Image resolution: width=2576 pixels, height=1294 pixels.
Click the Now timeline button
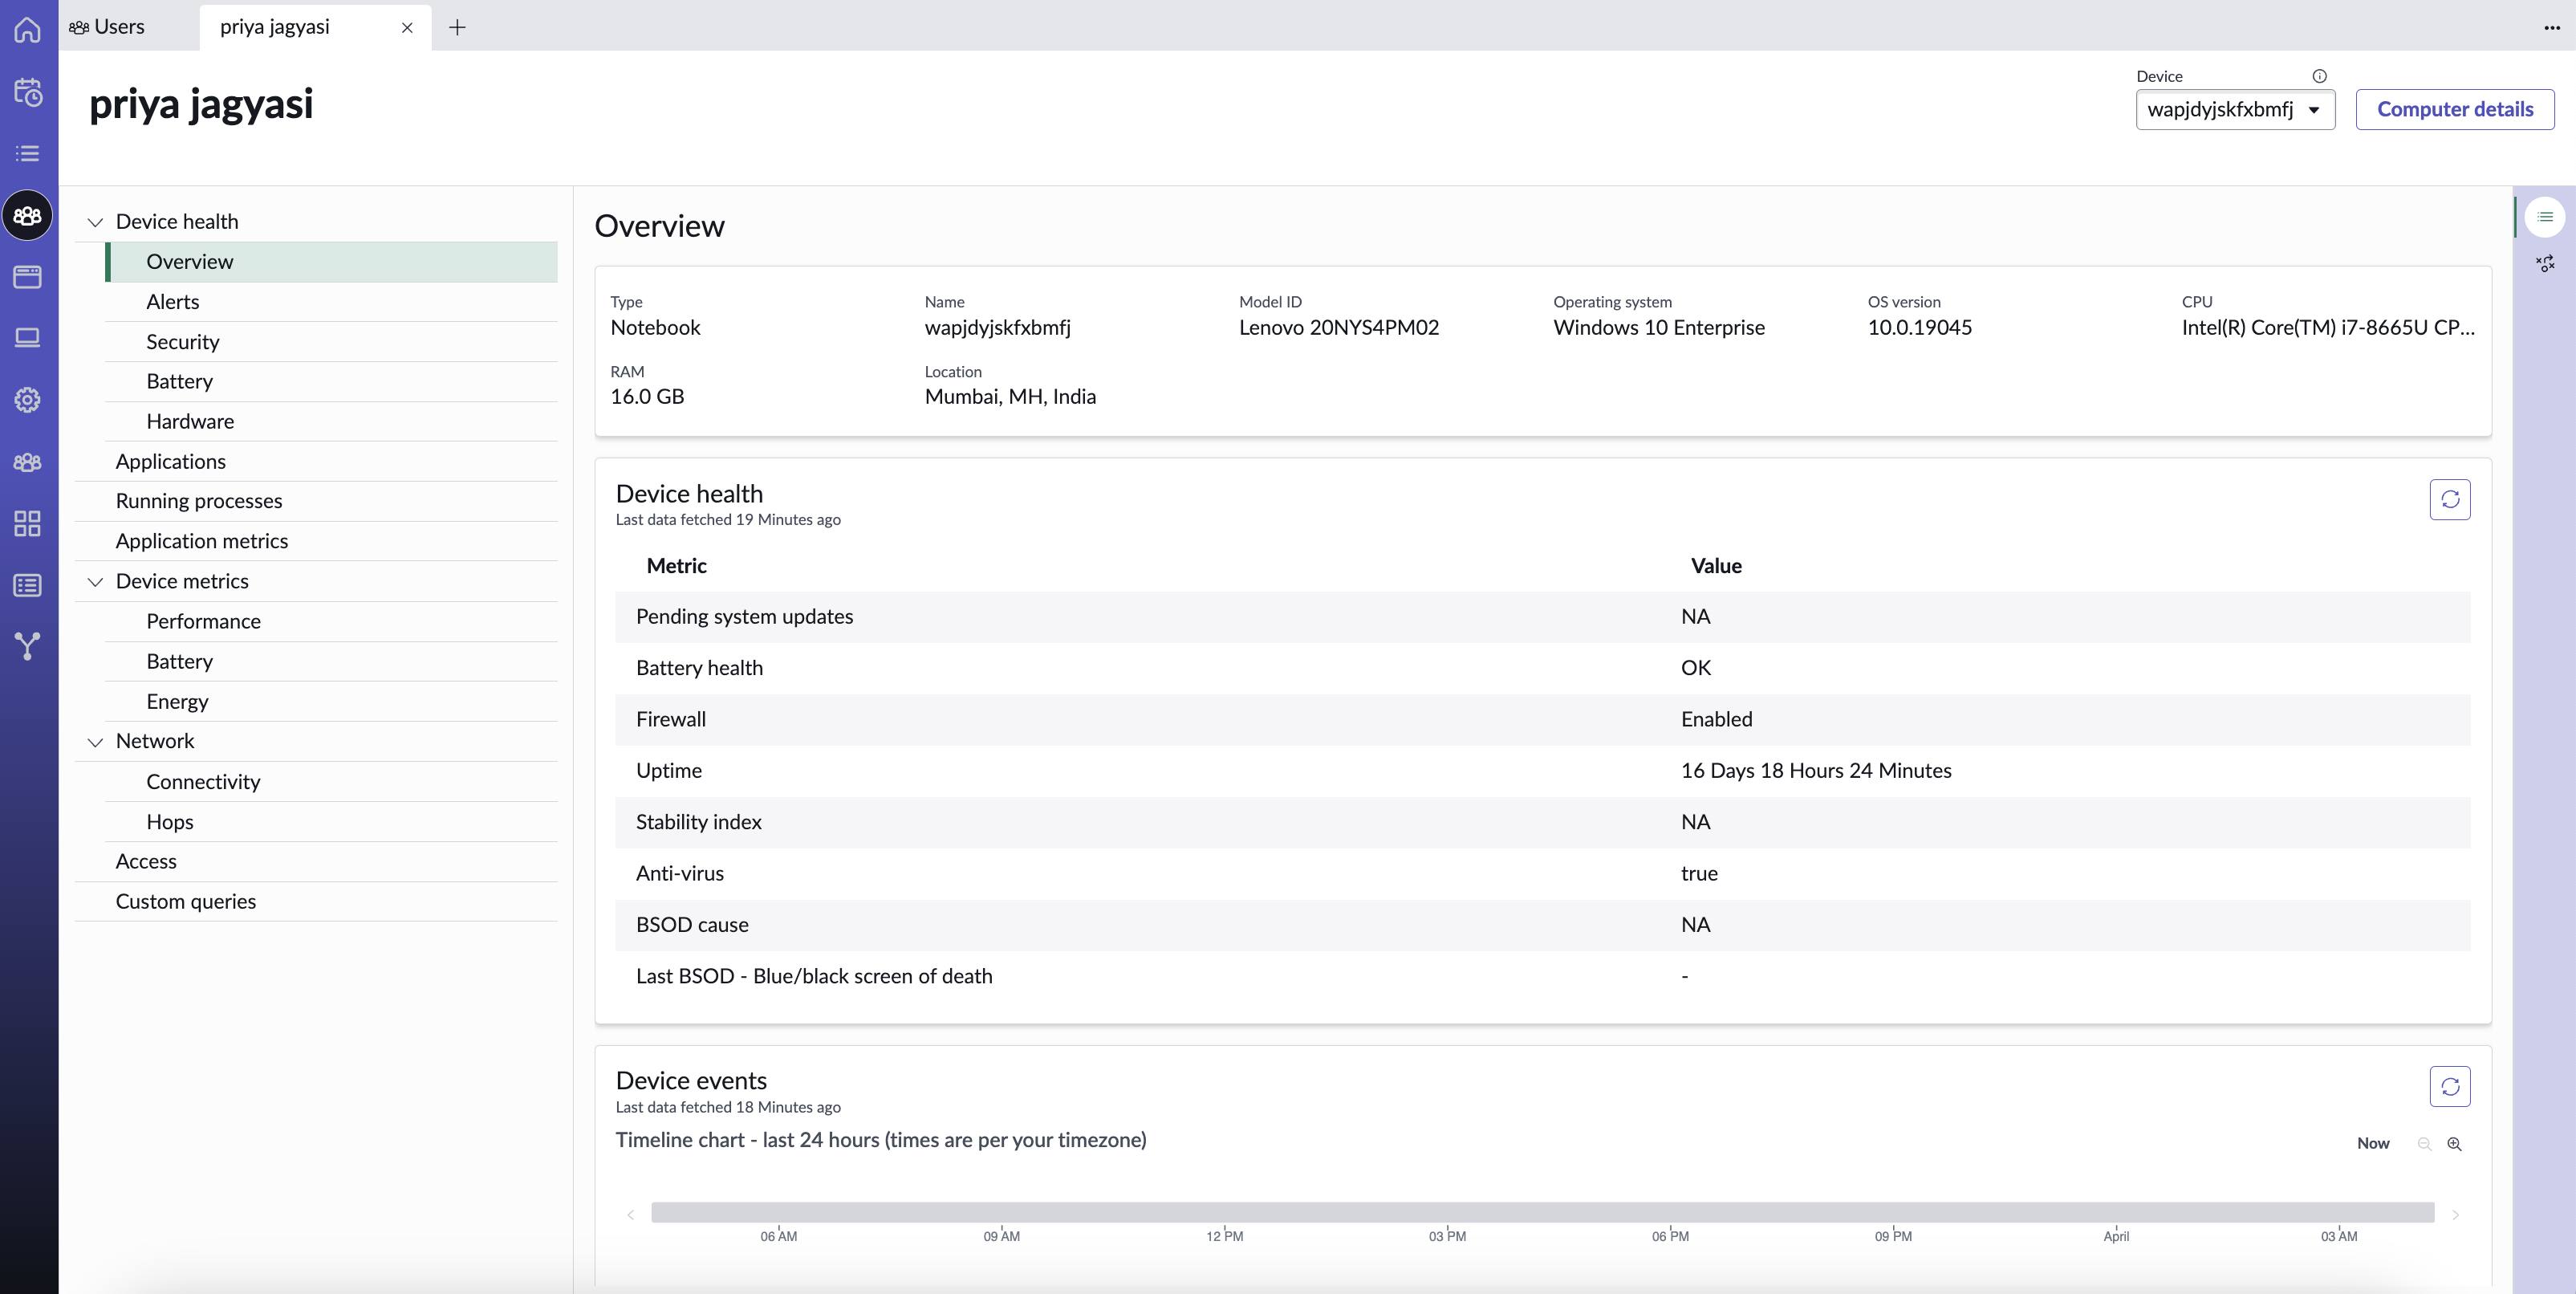pos(2372,1144)
